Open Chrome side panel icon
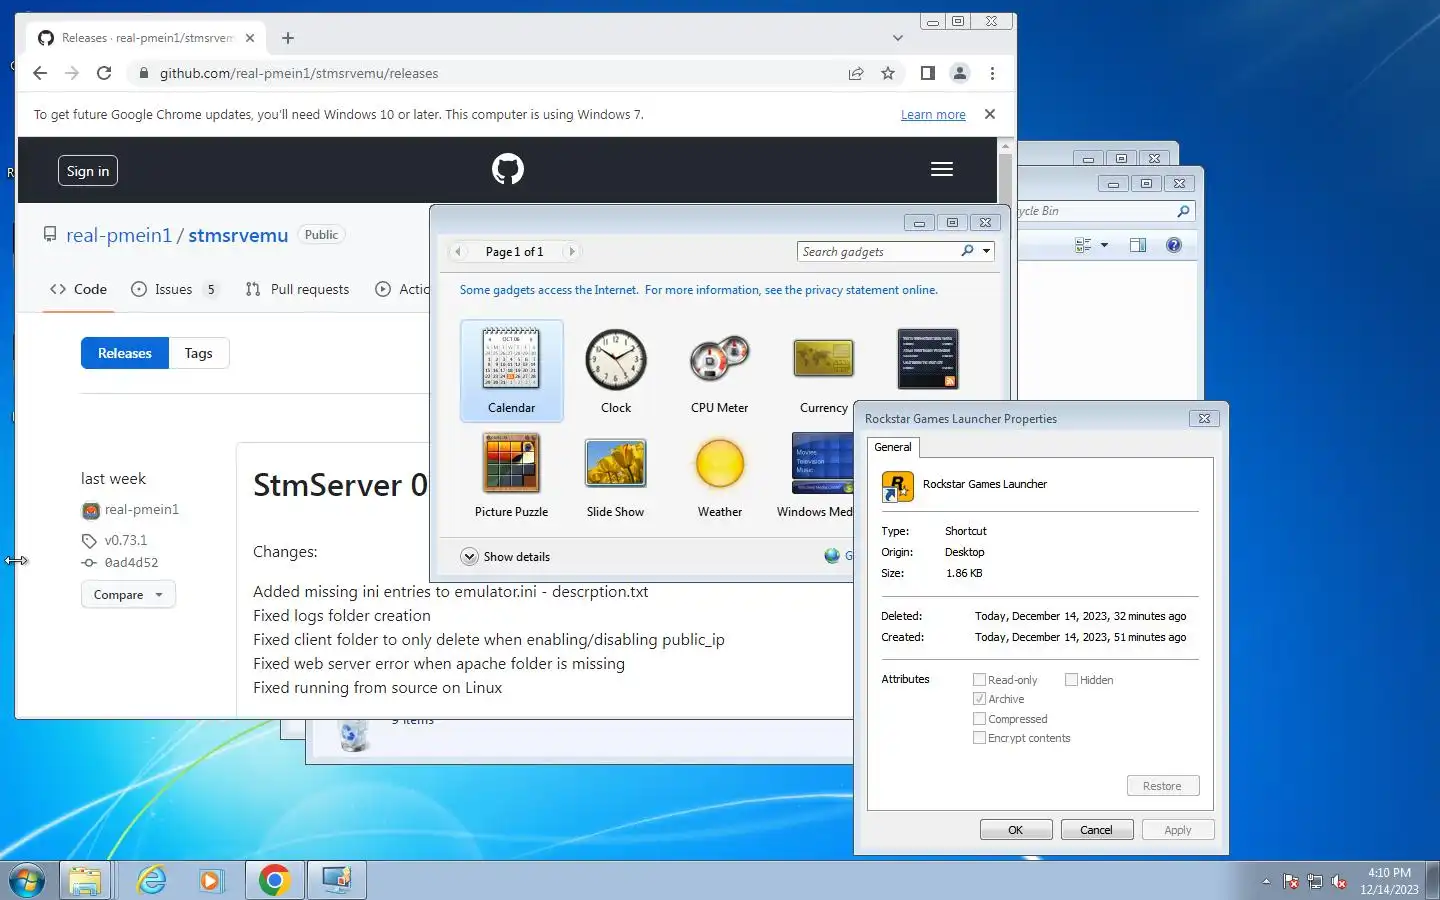Viewport: 1440px width, 900px height. [x=928, y=73]
